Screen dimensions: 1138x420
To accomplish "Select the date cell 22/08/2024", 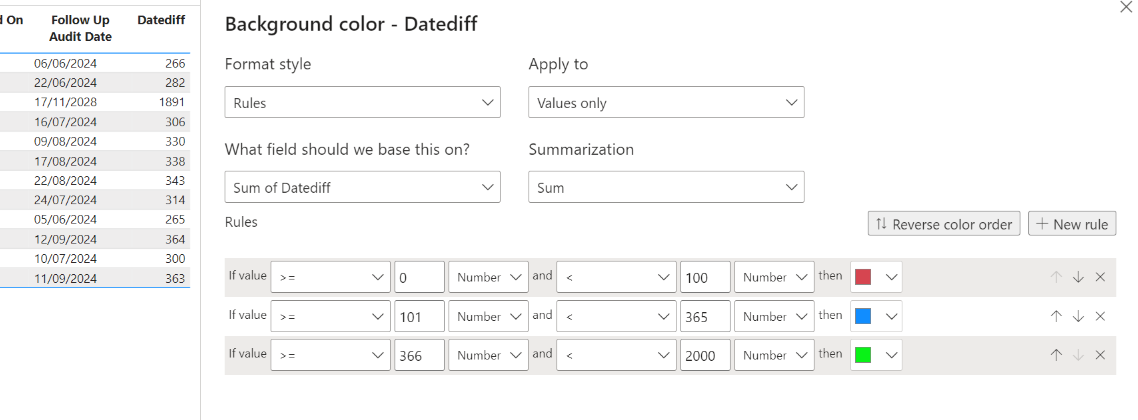I will [65, 181].
